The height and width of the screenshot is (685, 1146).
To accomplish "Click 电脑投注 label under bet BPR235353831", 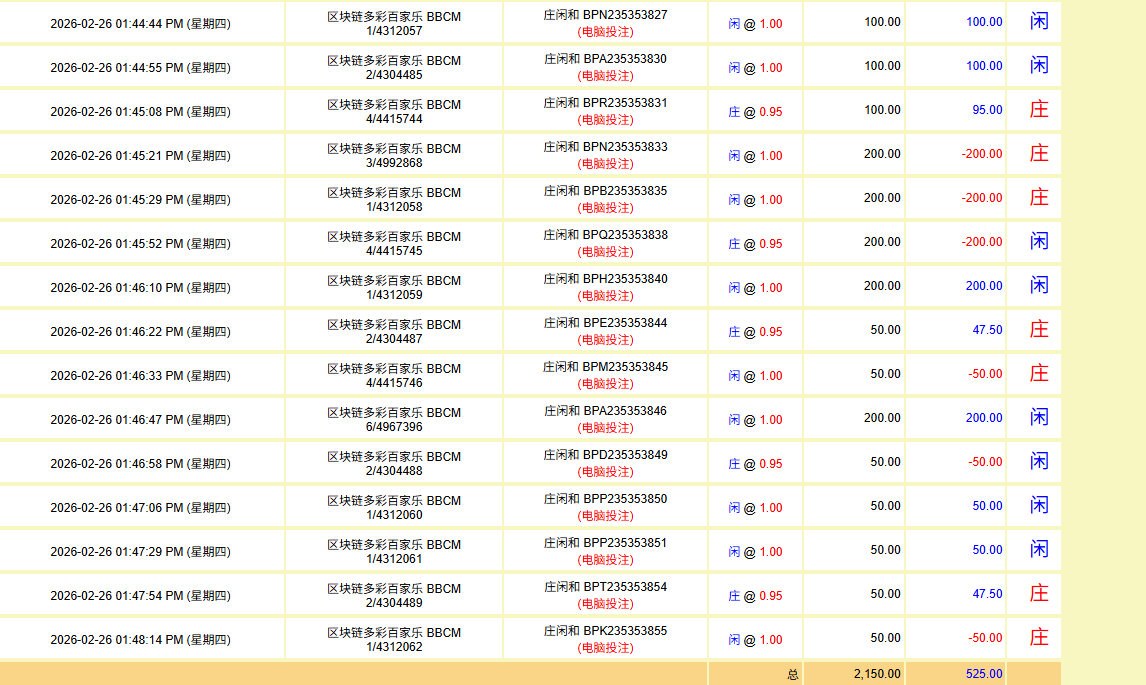I will (605, 120).
